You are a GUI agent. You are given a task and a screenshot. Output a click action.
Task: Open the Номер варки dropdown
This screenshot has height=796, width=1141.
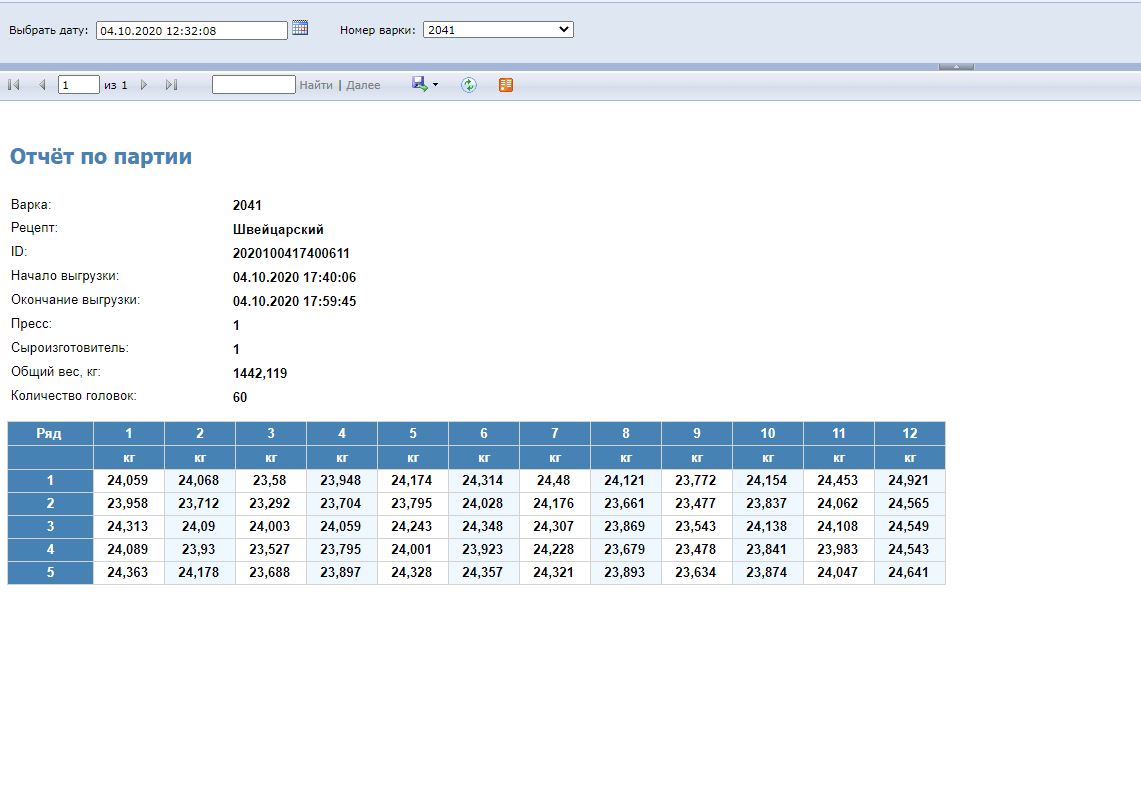point(498,30)
